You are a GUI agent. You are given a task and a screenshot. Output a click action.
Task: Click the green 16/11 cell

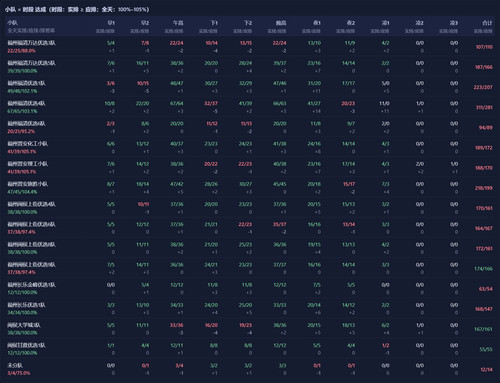point(143,63)
